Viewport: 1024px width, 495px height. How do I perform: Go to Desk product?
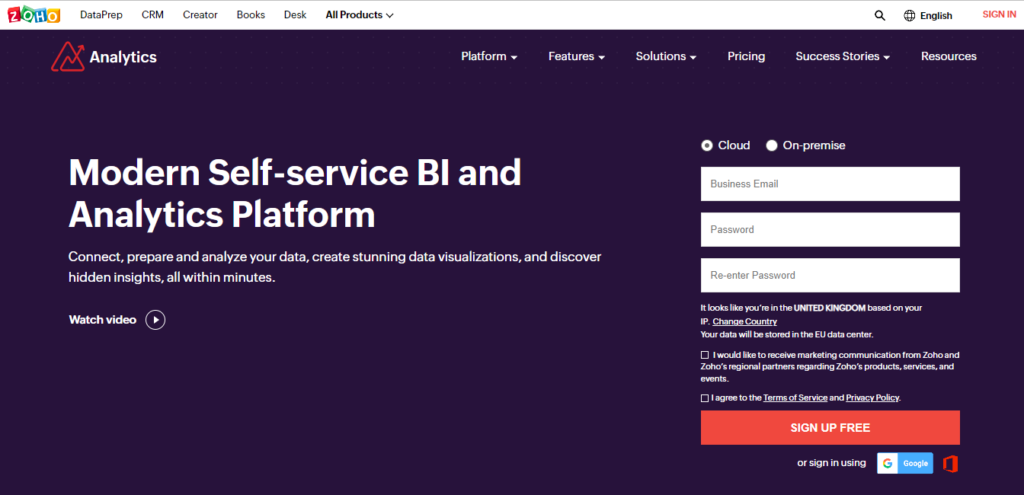(x=295, y=15)
